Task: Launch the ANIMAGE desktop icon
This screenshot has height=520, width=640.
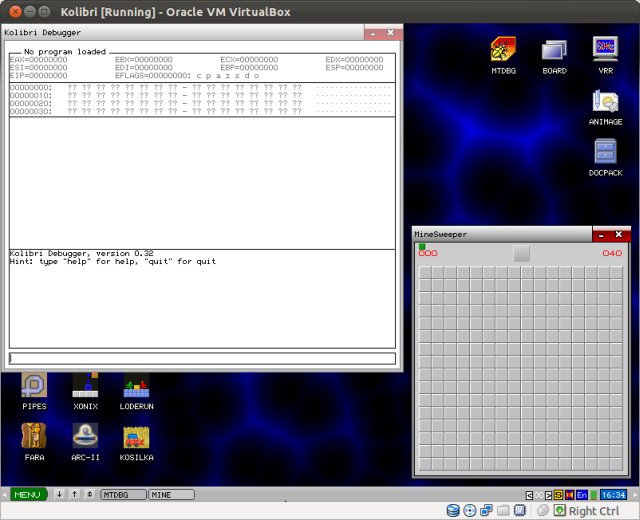Action: pyautogui.click(x=605, y=101)
